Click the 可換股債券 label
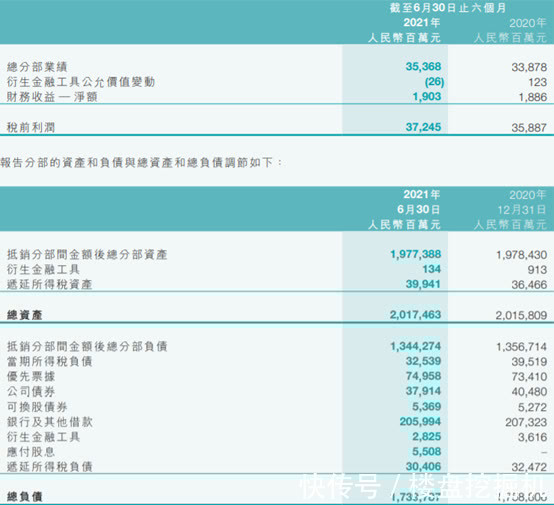 tap(37, 407)
